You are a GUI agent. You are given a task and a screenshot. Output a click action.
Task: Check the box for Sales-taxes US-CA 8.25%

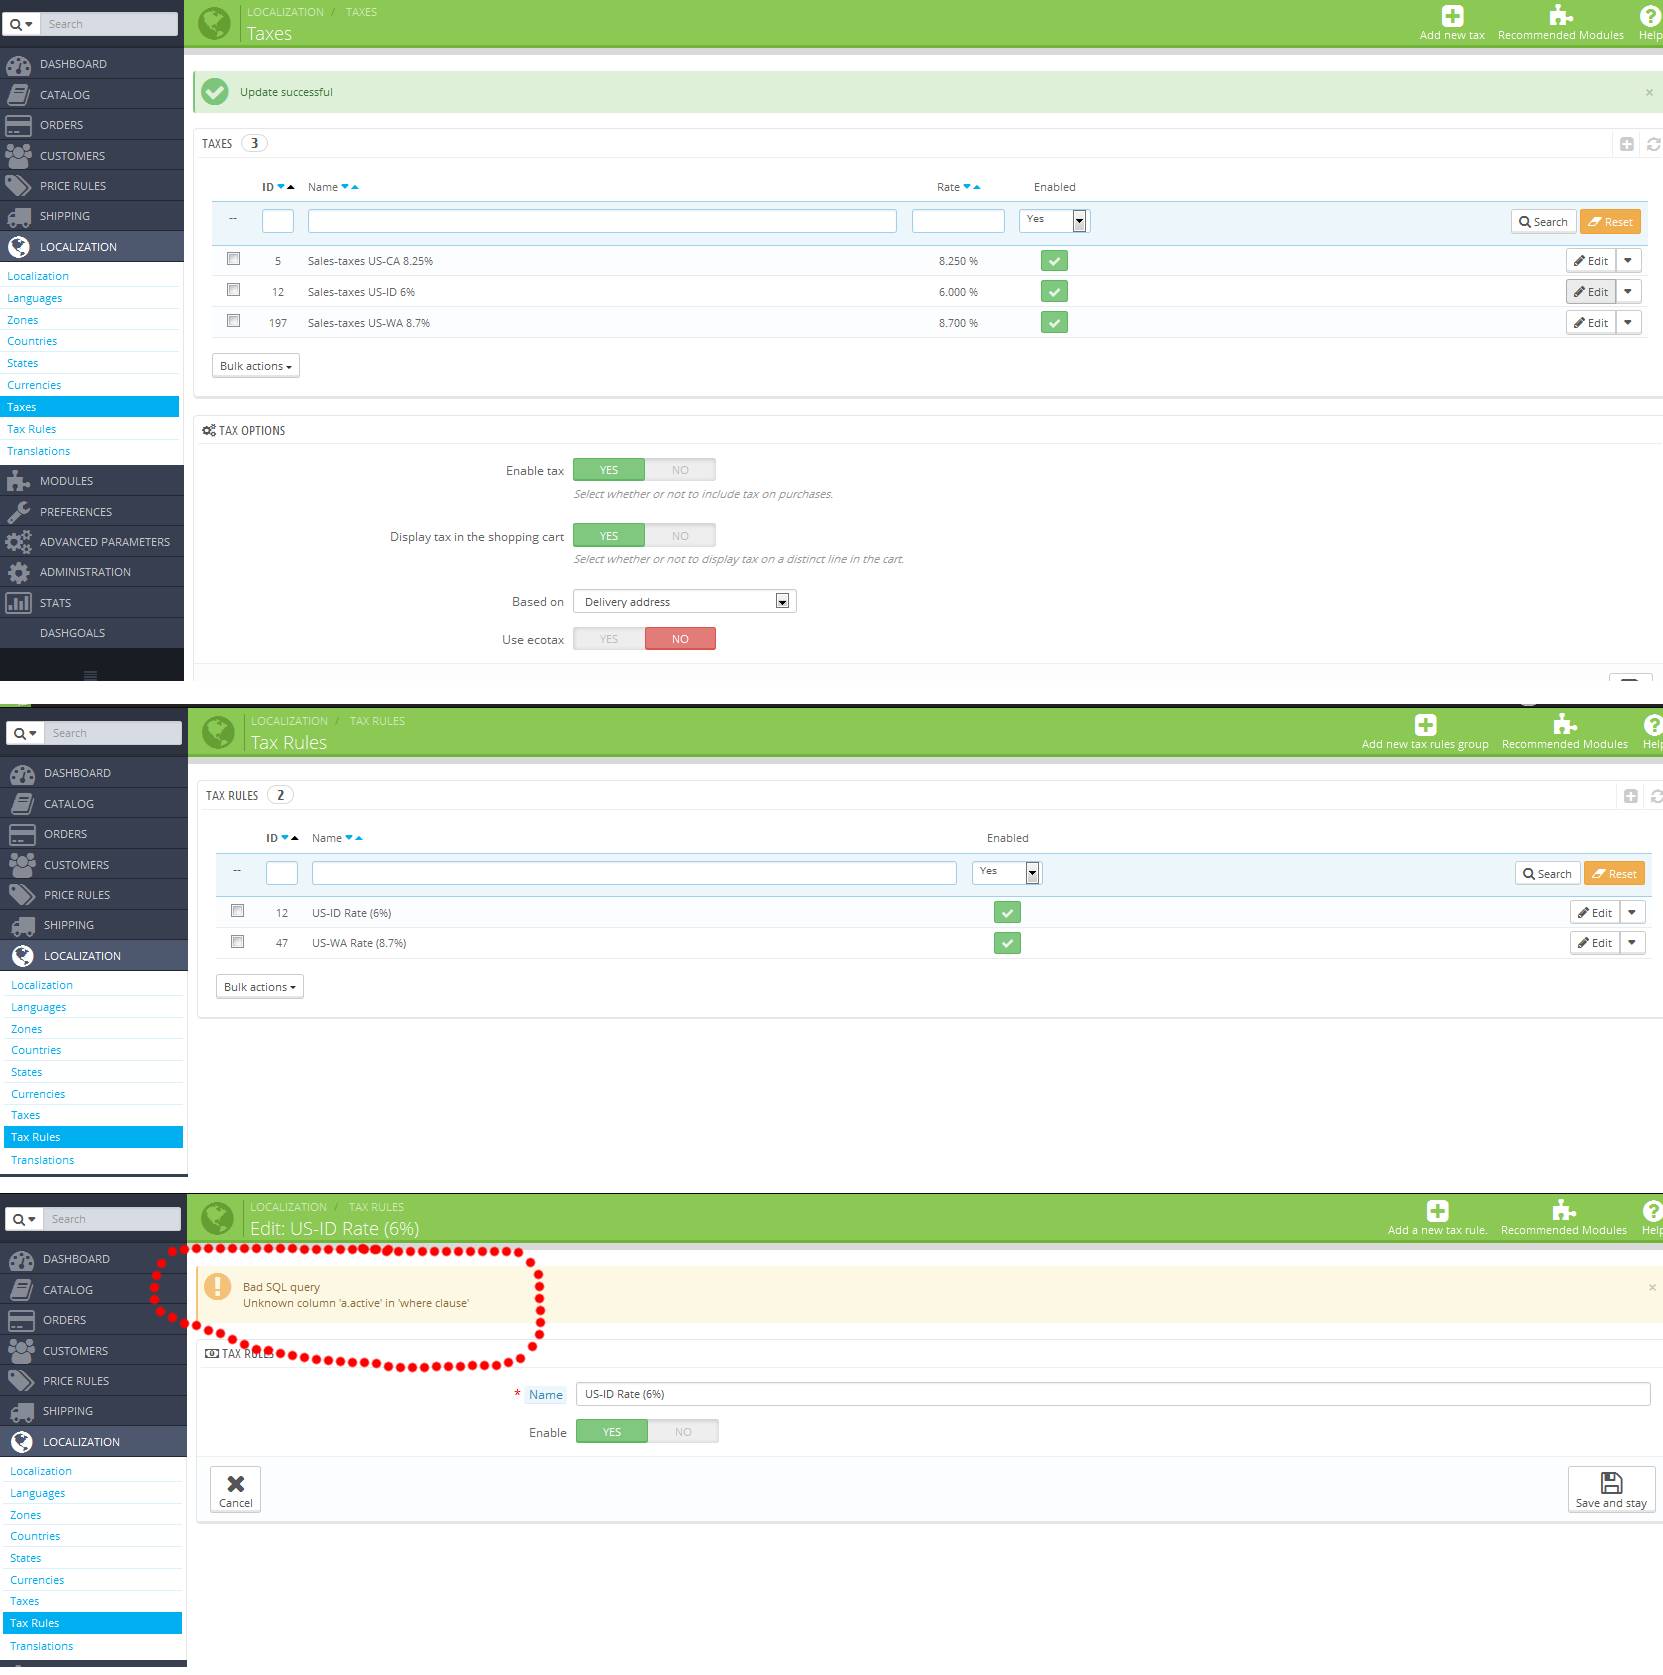click(234, 259)
